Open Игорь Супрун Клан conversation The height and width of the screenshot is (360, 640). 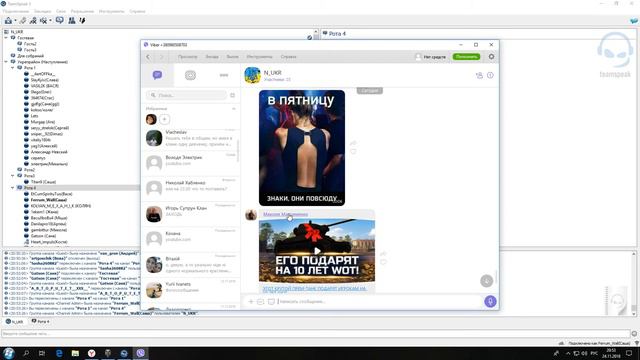point(190,213)
